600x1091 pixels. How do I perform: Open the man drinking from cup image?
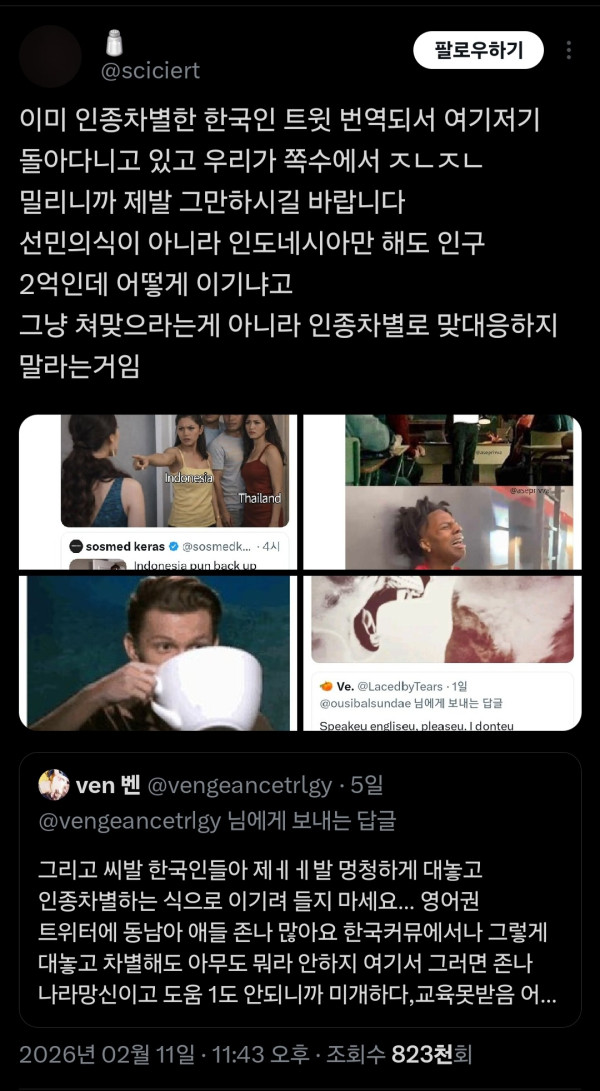[x=158, y=653]
